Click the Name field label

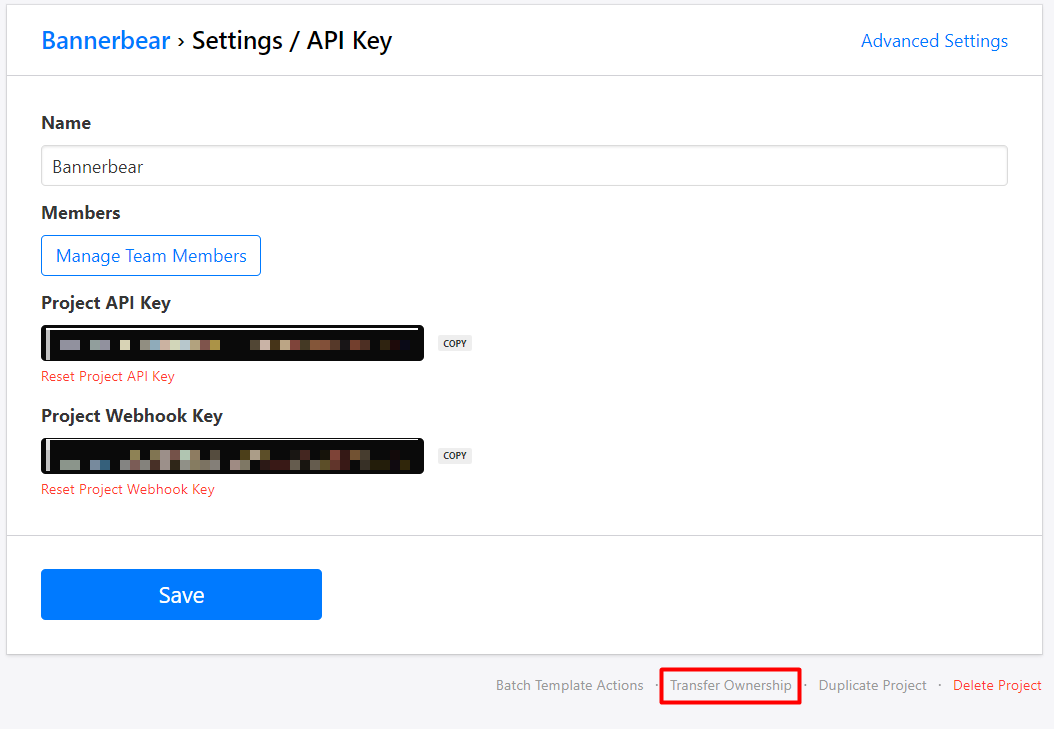66,123
